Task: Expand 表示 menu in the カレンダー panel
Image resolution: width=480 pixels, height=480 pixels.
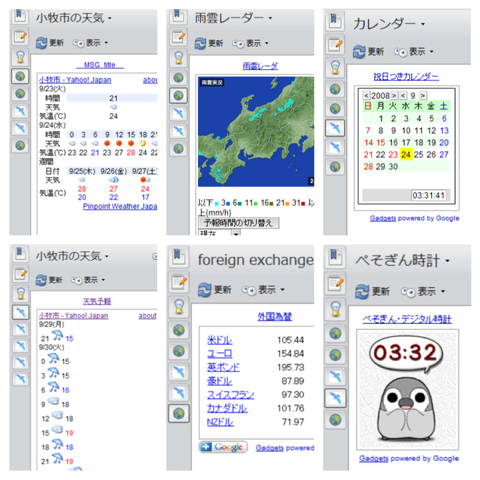Action: click(414, 52)
